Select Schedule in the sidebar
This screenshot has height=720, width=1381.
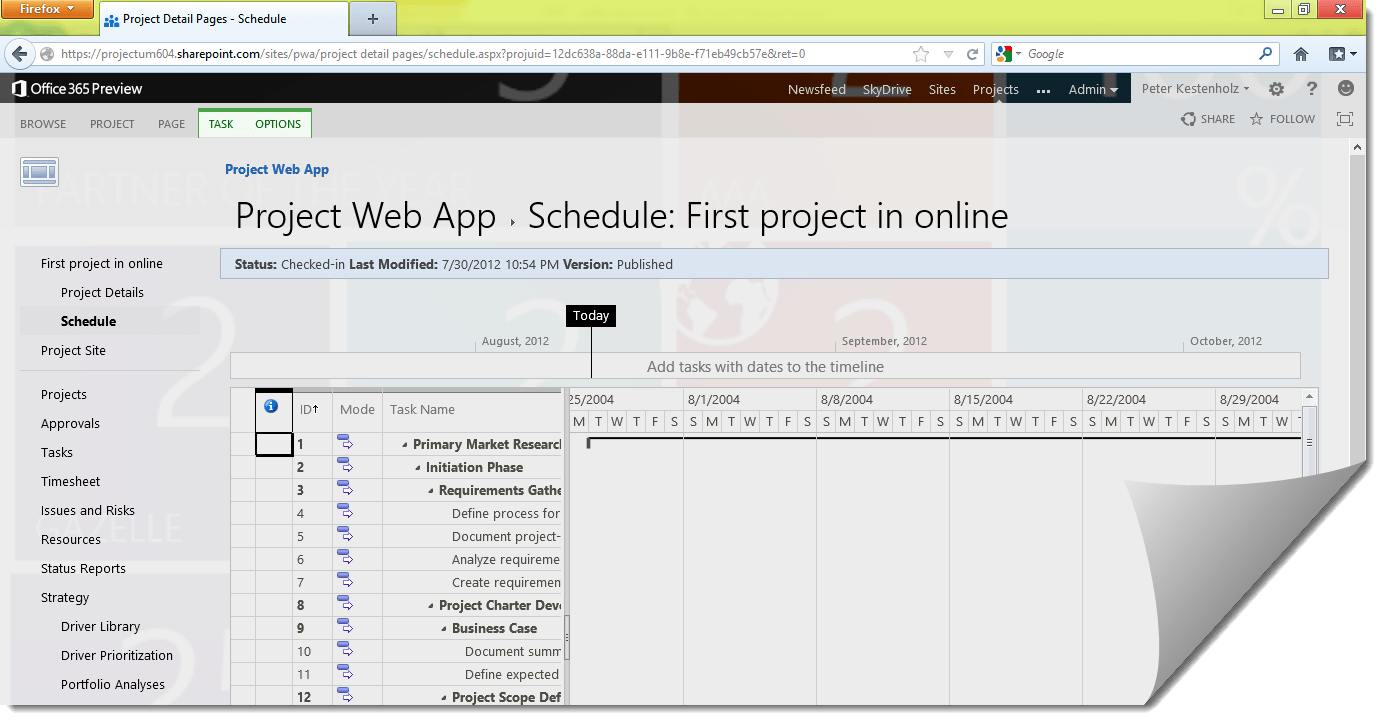click(88, 322)
